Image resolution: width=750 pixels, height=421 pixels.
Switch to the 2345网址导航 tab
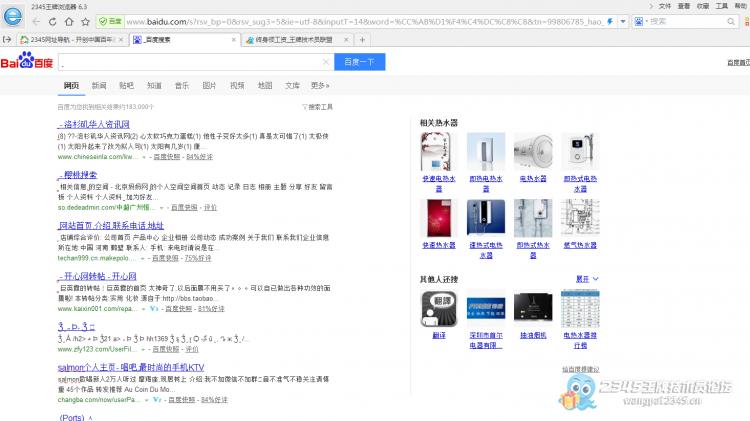72,40
